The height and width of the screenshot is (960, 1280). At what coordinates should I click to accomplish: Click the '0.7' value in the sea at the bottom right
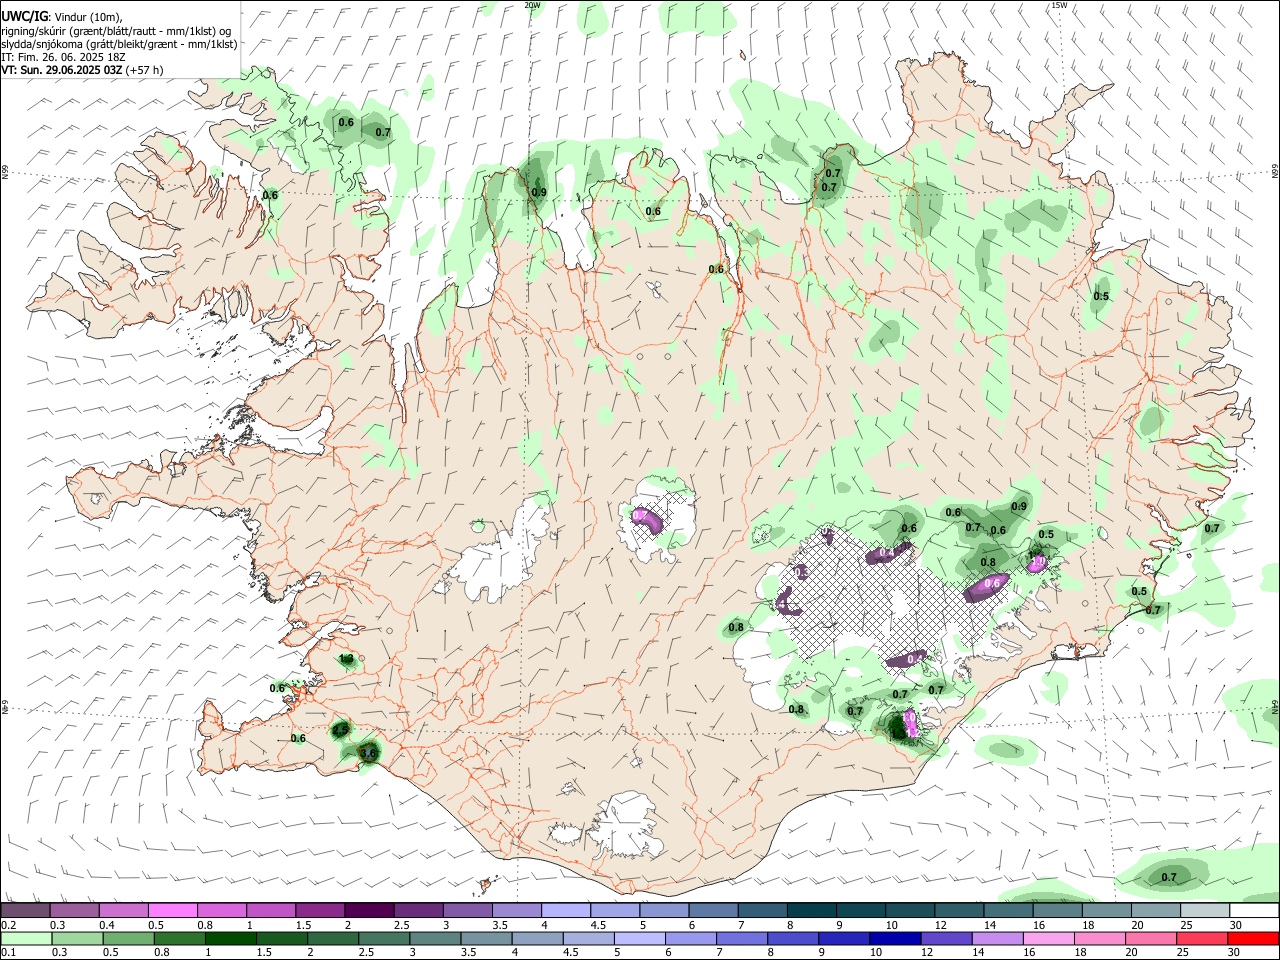(1169, 877)
